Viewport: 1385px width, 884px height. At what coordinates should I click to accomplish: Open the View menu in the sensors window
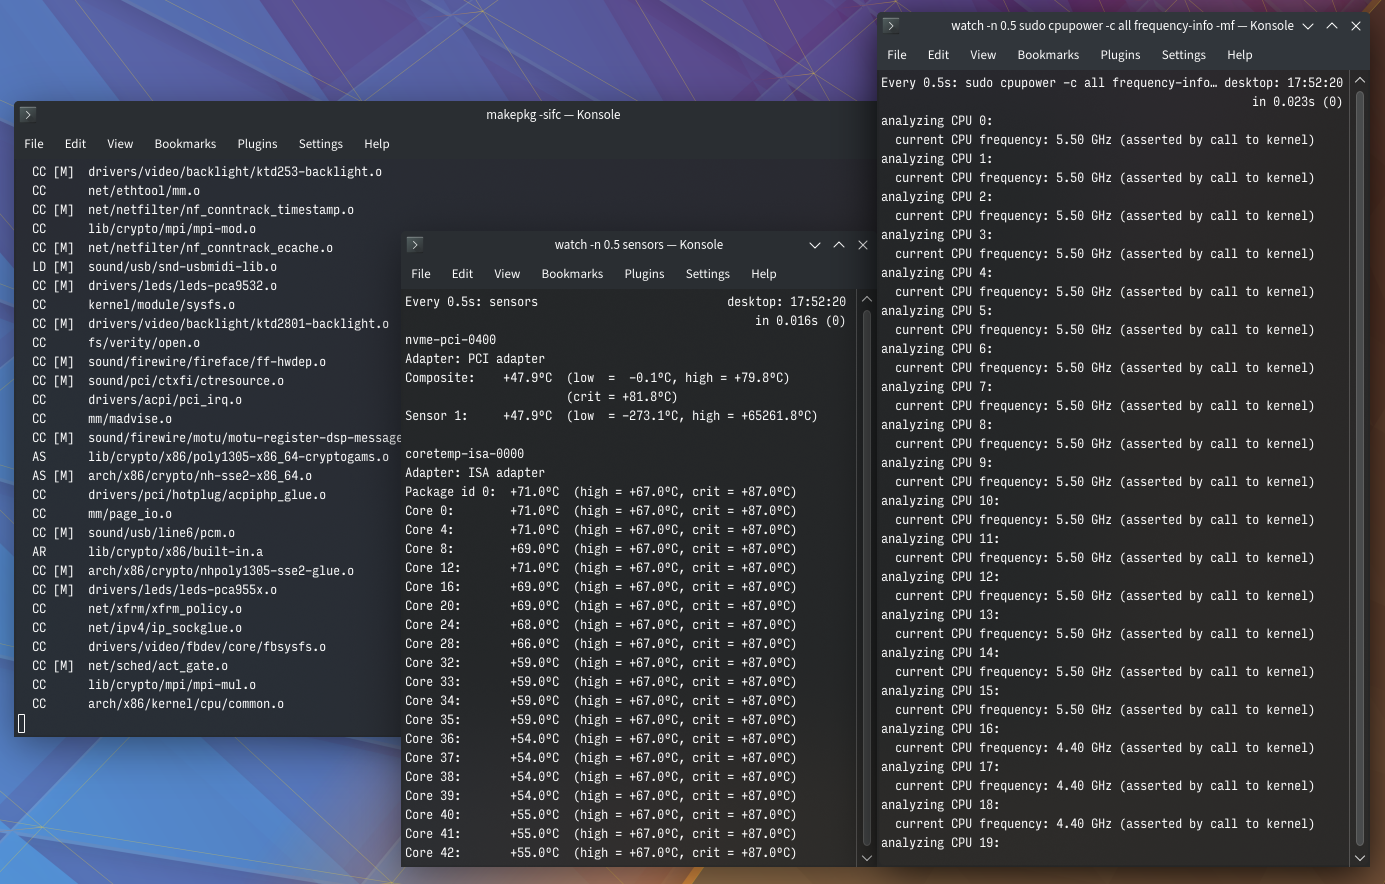click(x=507, y=274)
